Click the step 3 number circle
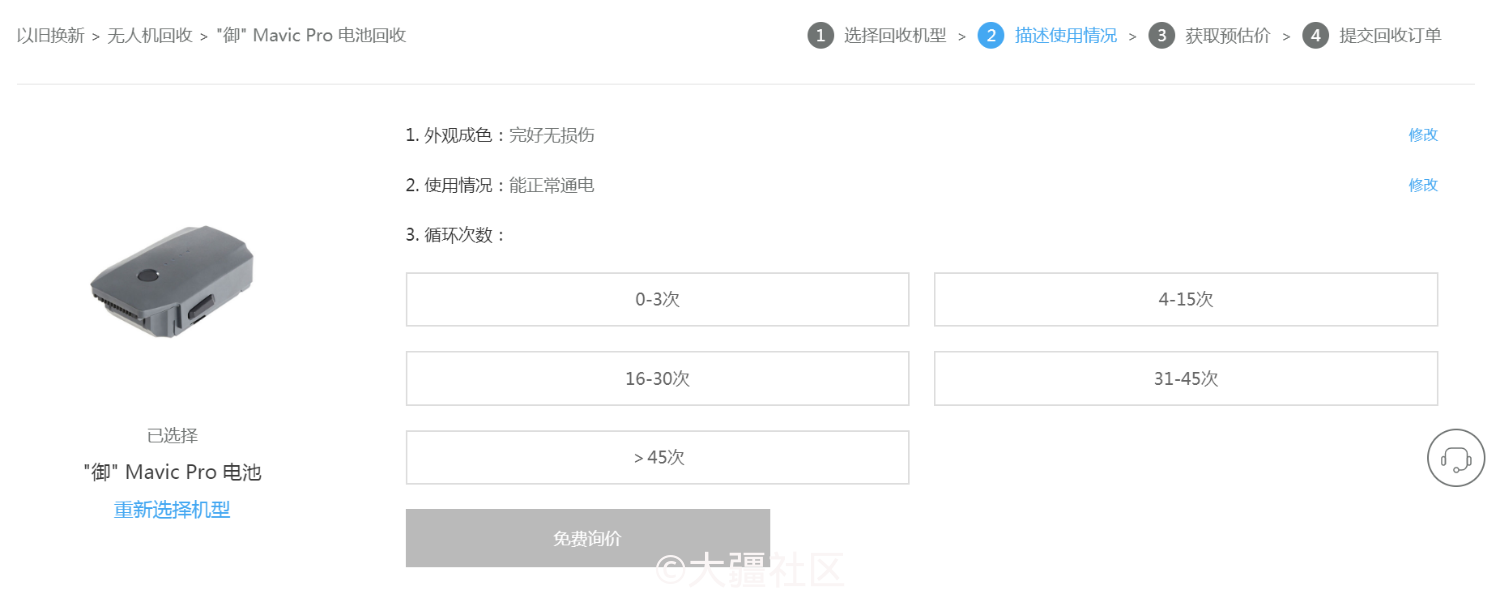 [1161, 36]
